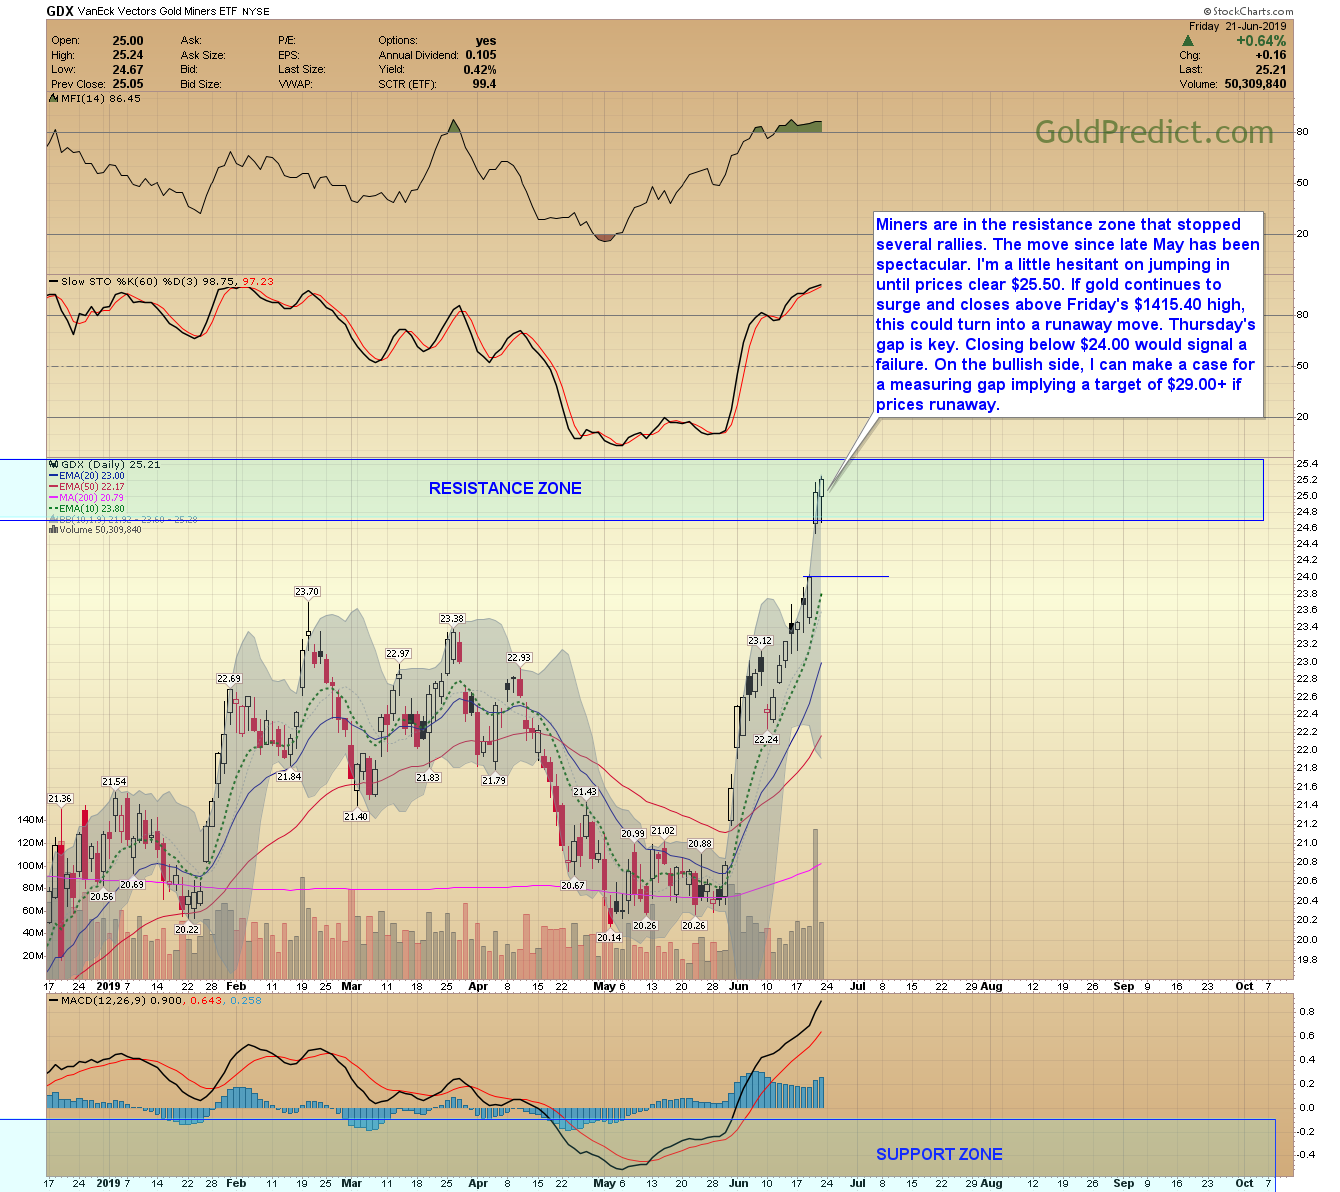Click the candlestick icon beside GDX (Daily)

[x=53, y=464]
